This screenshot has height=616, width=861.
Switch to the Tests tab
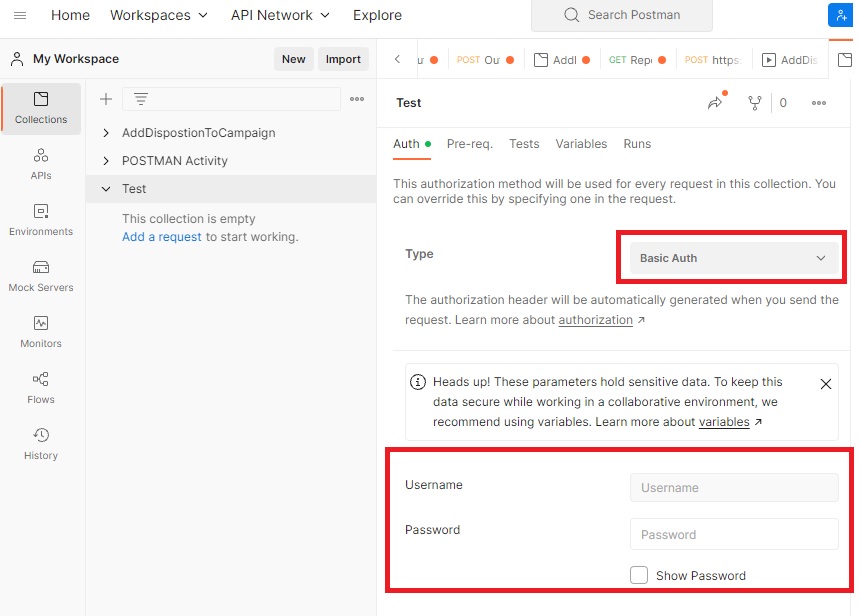(524, 144)
